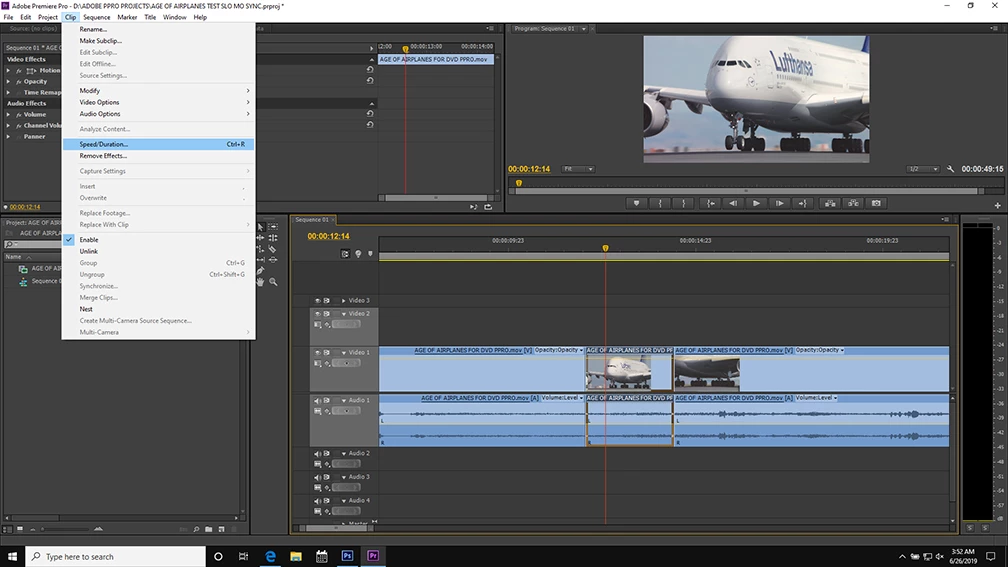The width and height of the screenshot is (1008, 567).
Task: Click the Sequence 01 timeline tab
Action: 312,220
